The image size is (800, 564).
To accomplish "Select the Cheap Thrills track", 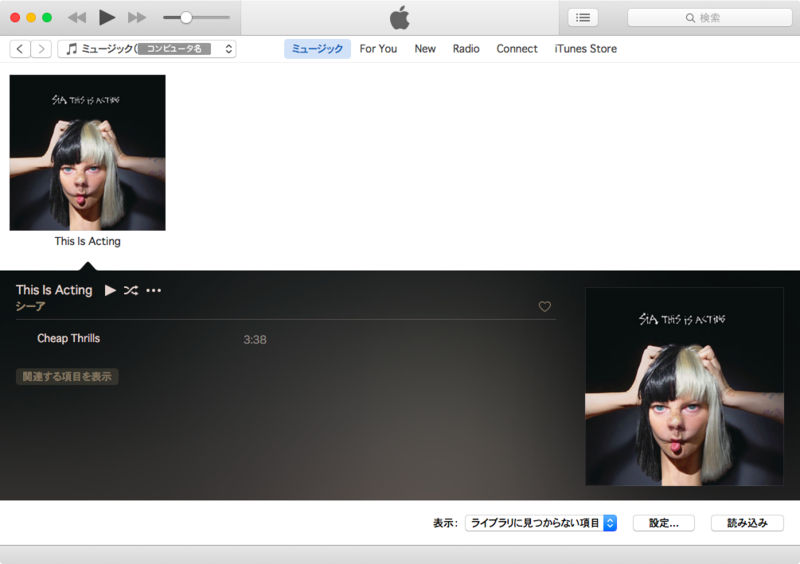I will pos(68,338).
